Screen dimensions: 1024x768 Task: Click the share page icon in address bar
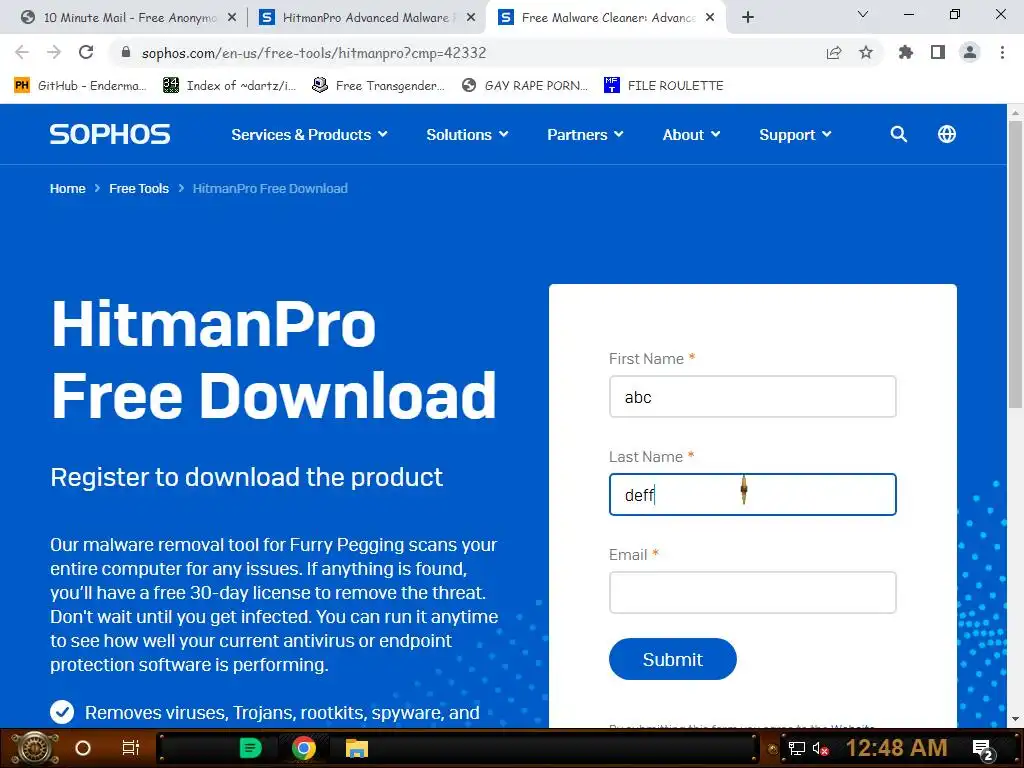pos(834,53)
